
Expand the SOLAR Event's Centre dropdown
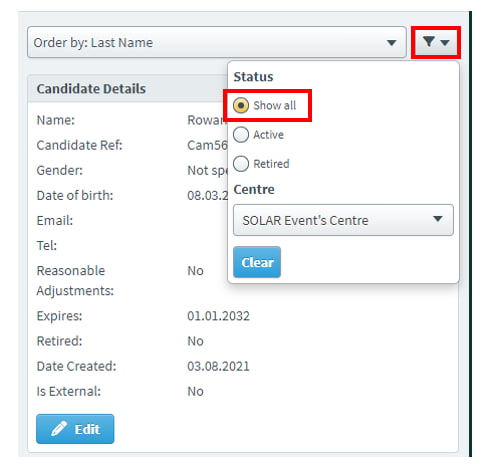click(x=343, y=220)
